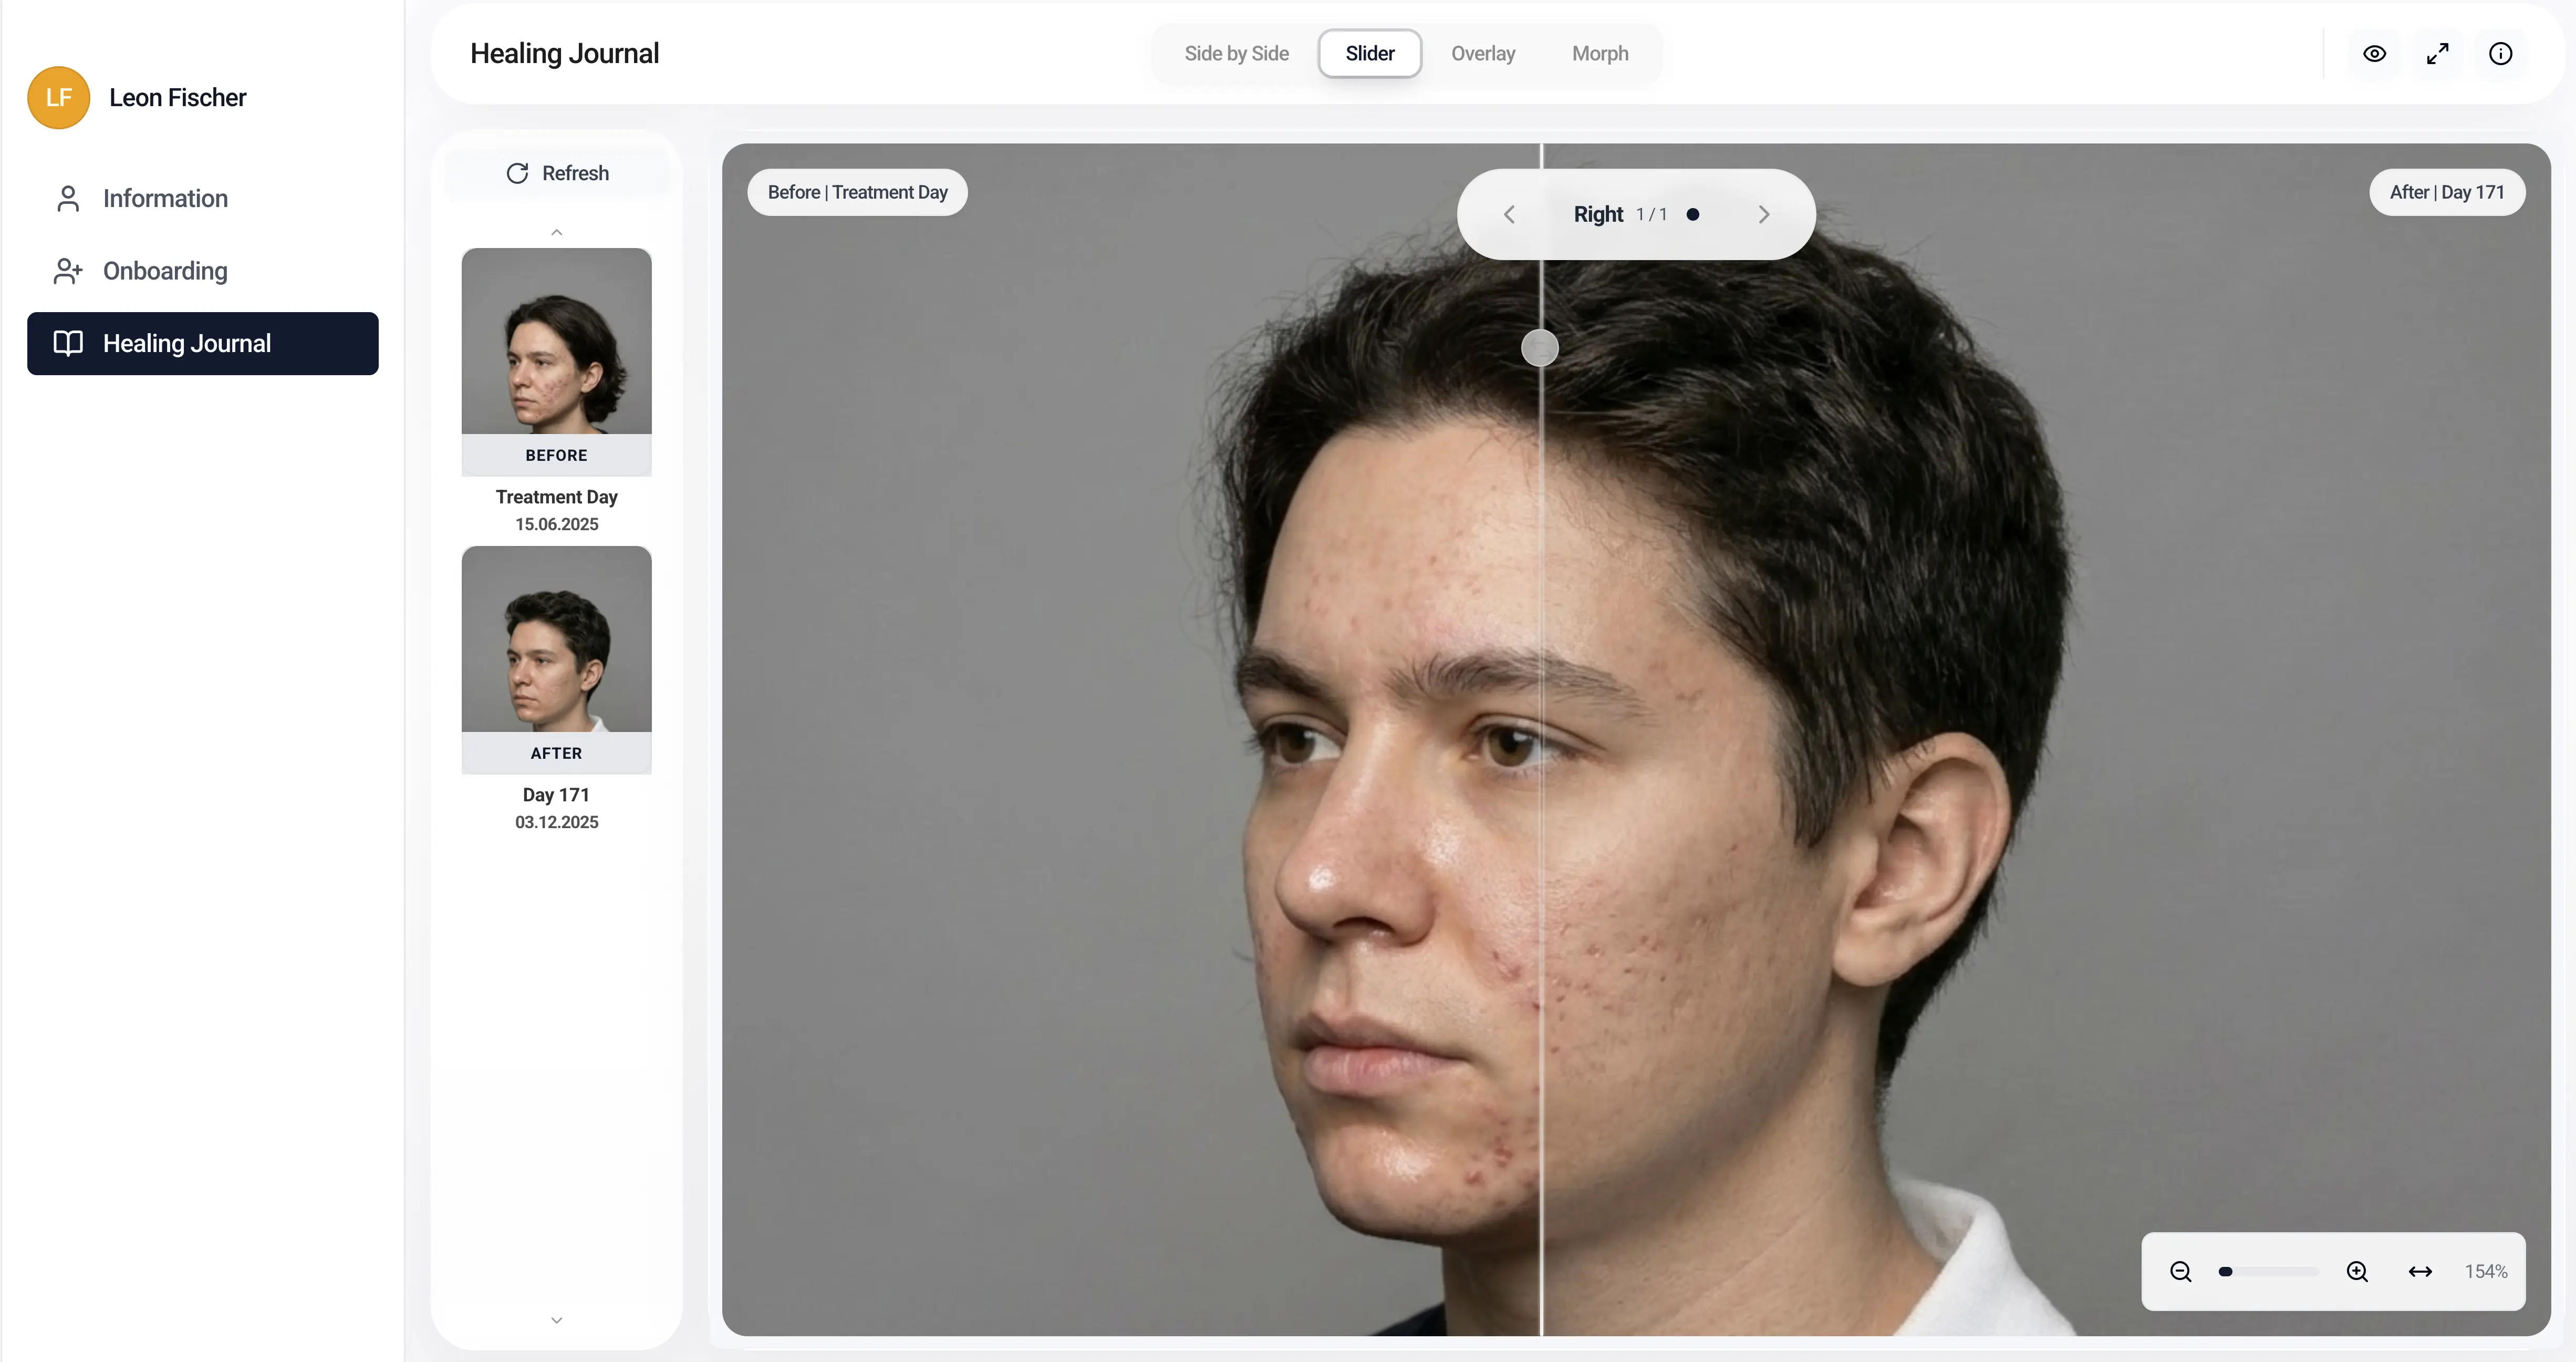Image resolution: width=2576 pixels, height=1362 pixels.
Task: Click the LF user avatar
Action: pos(58,98)
